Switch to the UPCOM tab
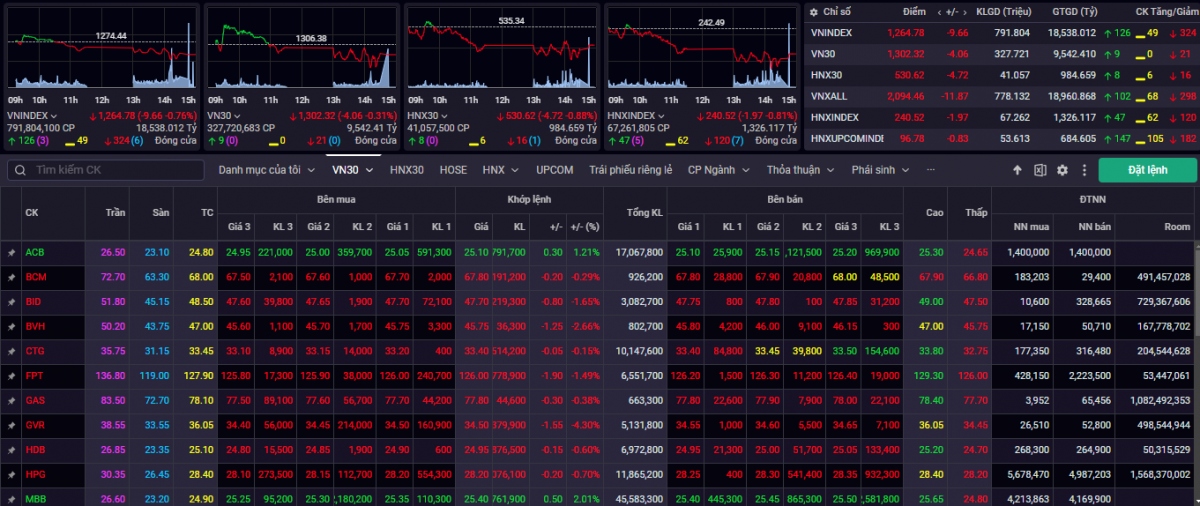Viewport: 1200px width, 506px height. 554,170
